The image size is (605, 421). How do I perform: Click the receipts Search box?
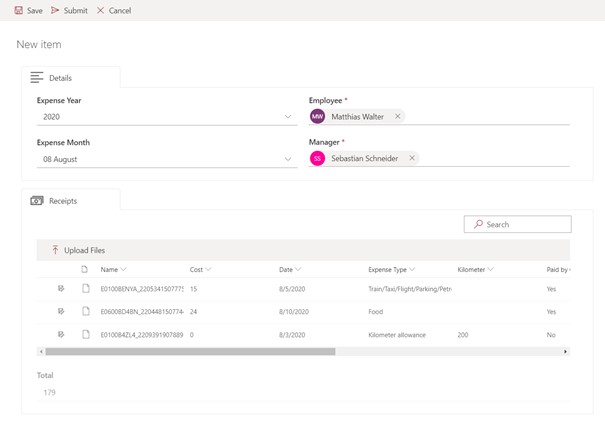(517, 224)
